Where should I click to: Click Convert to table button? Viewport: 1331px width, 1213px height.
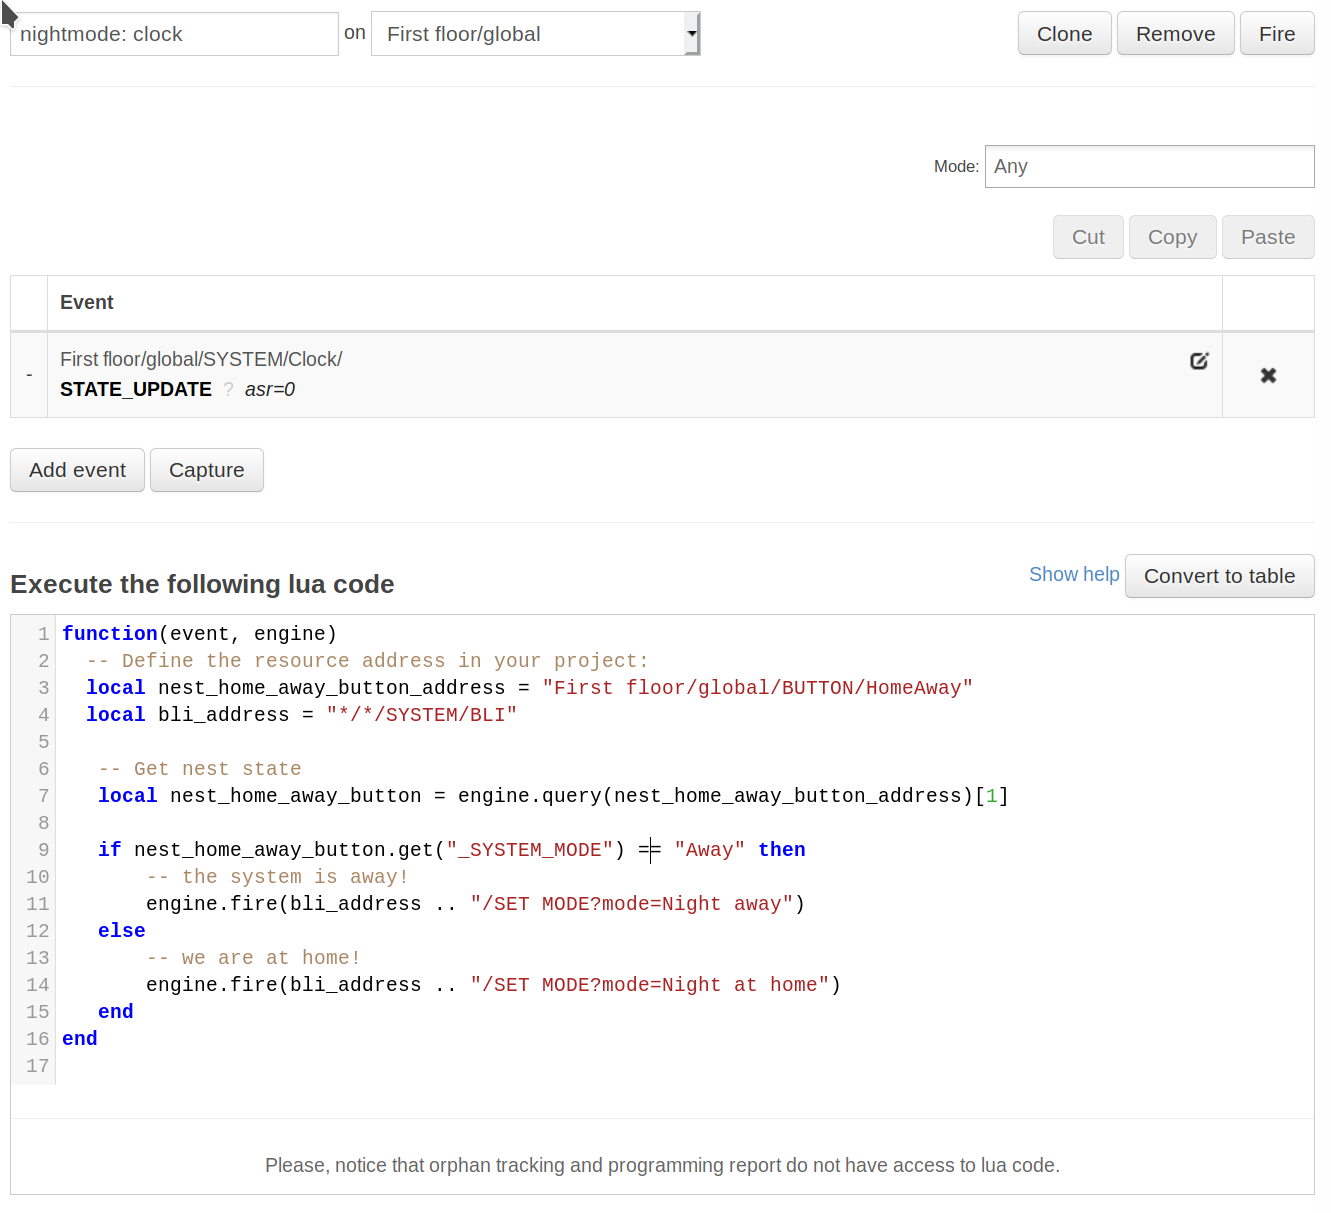pos(1218,576)
